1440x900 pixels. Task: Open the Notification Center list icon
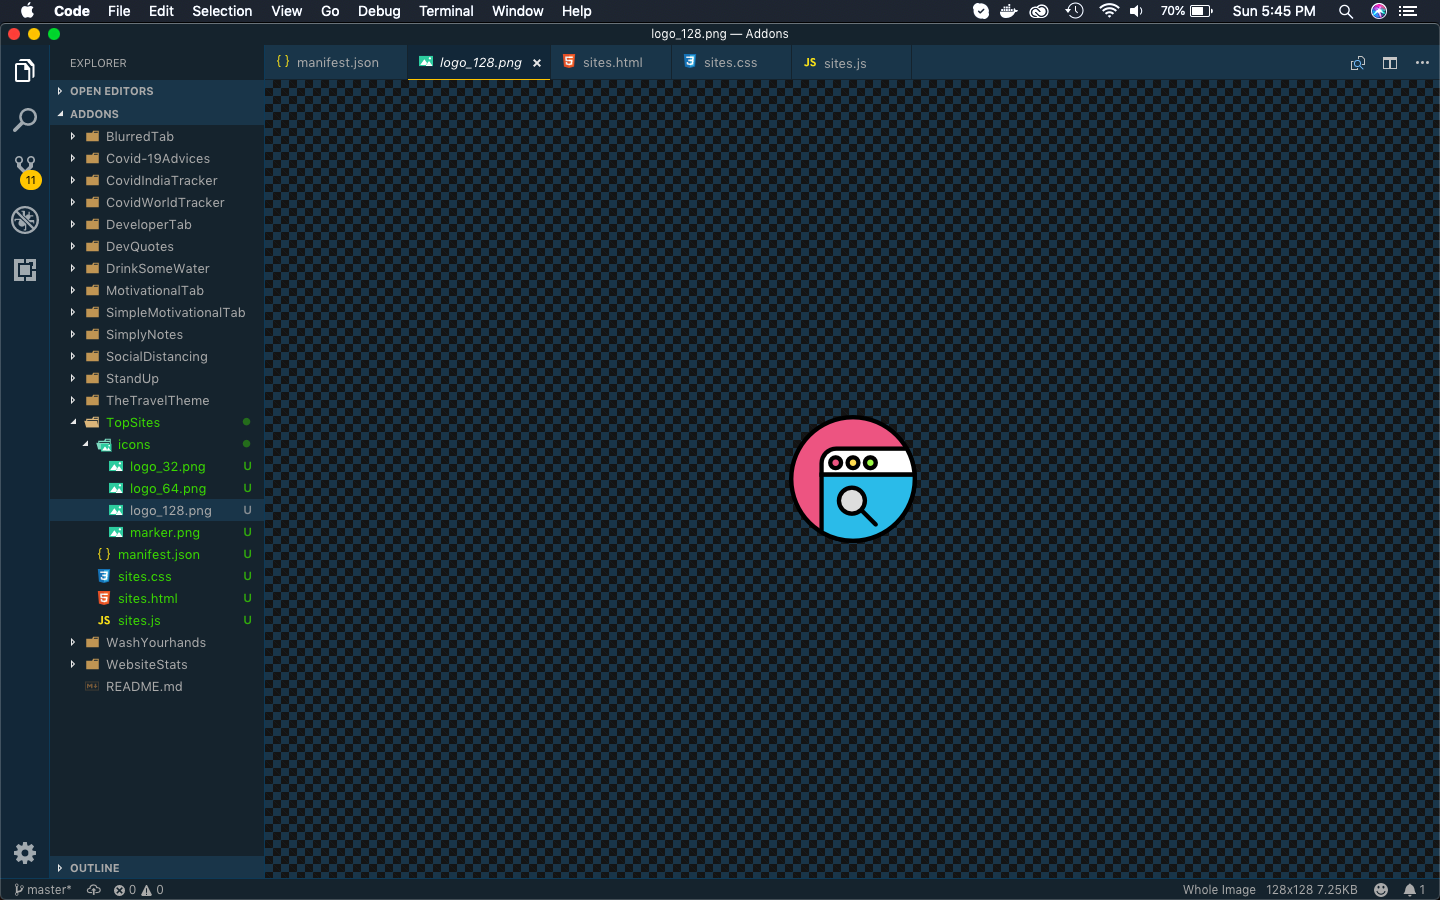point(1408,11)
